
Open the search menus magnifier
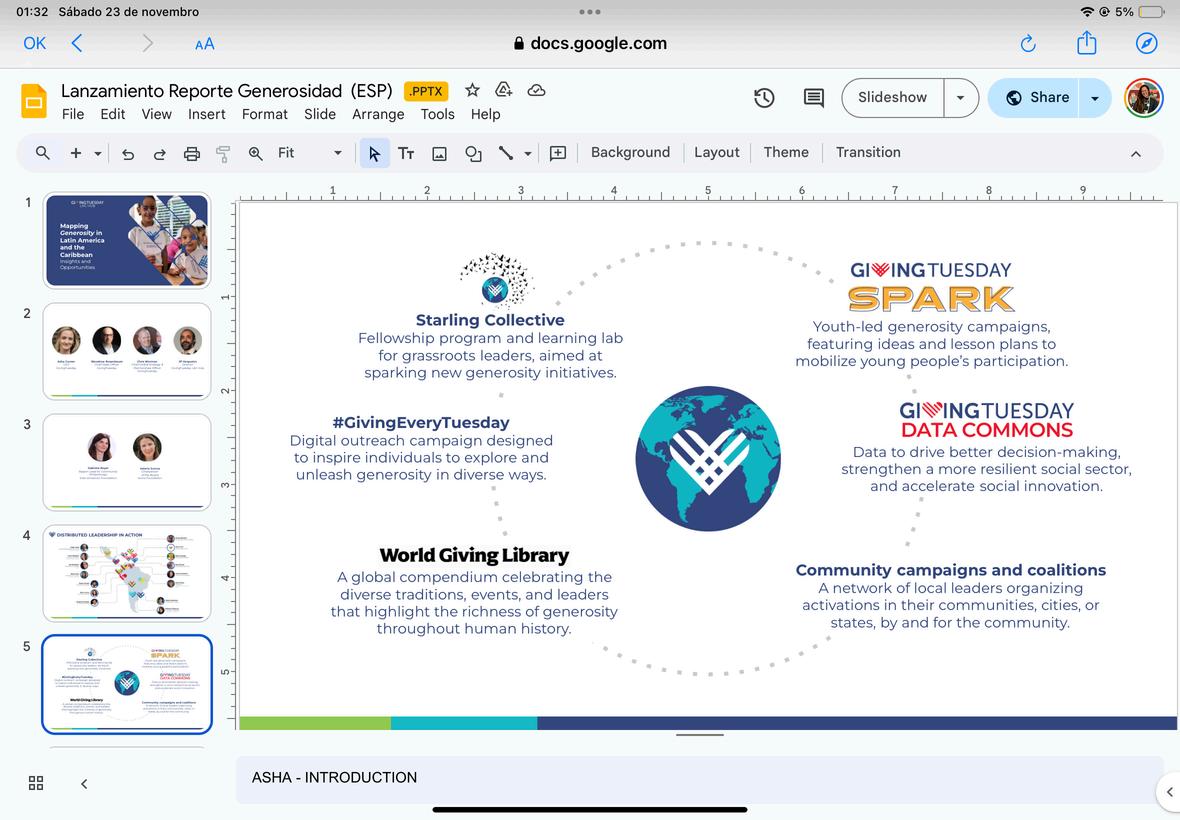[x=43, y=153]
